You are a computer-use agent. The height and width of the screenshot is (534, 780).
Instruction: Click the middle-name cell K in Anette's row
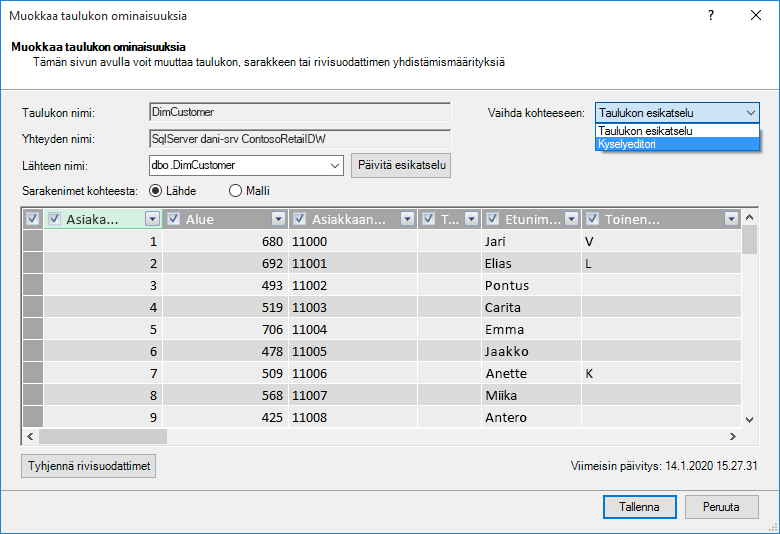(661, 373)
